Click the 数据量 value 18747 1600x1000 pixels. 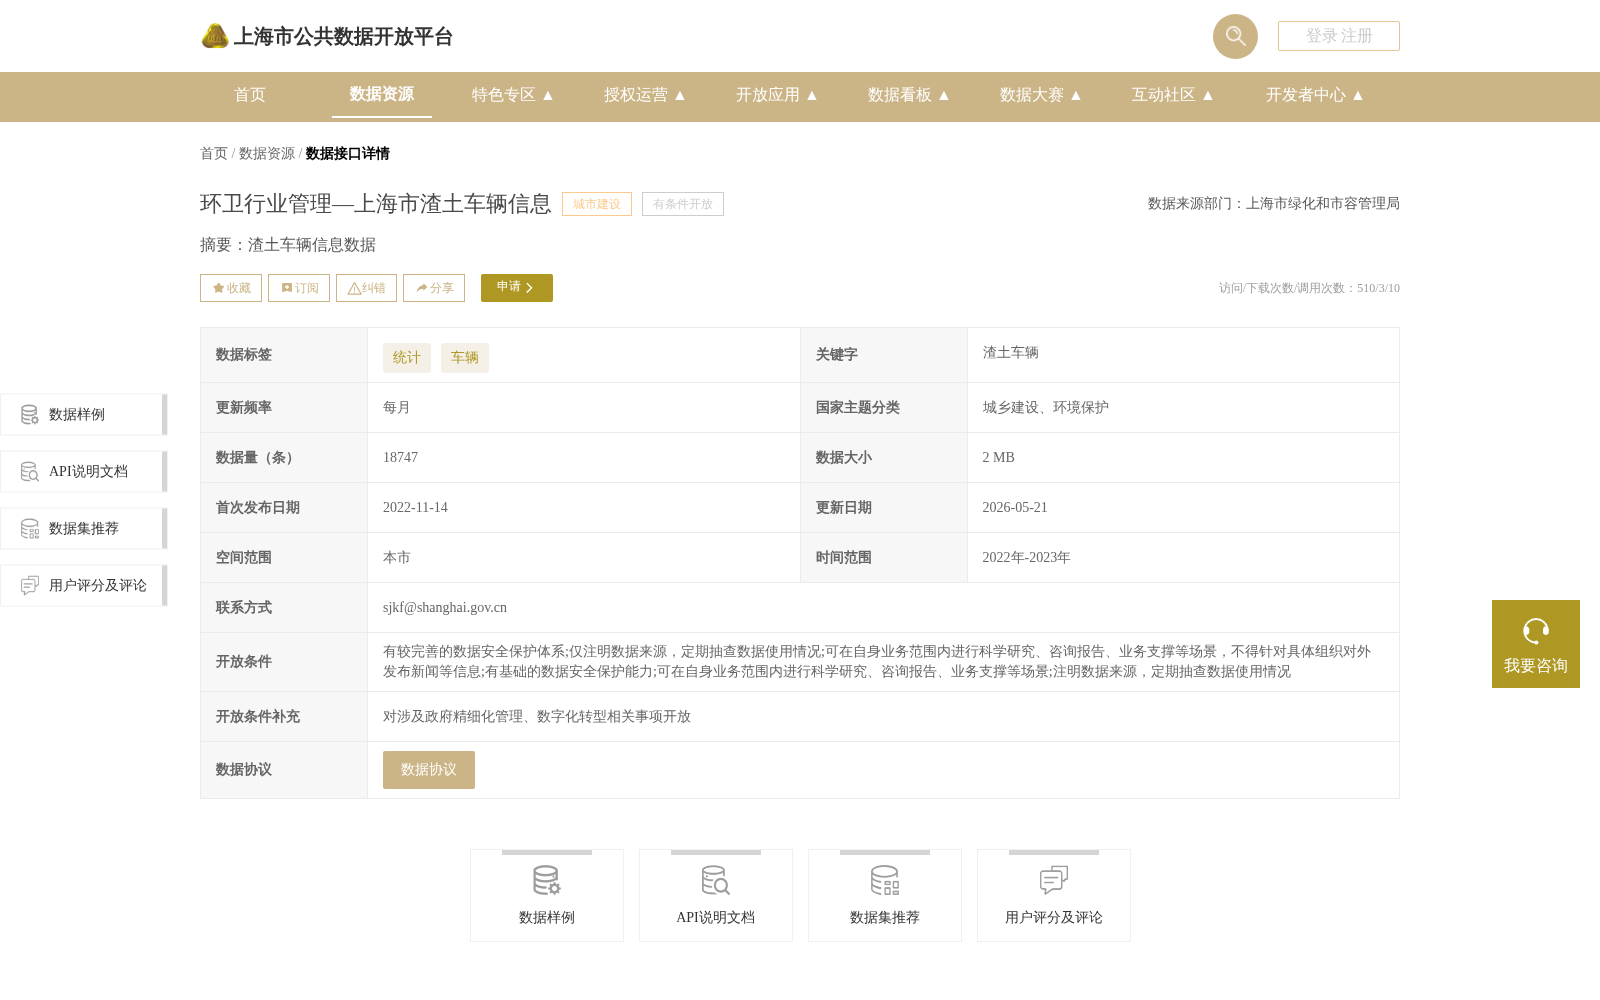tap(400, 457)
